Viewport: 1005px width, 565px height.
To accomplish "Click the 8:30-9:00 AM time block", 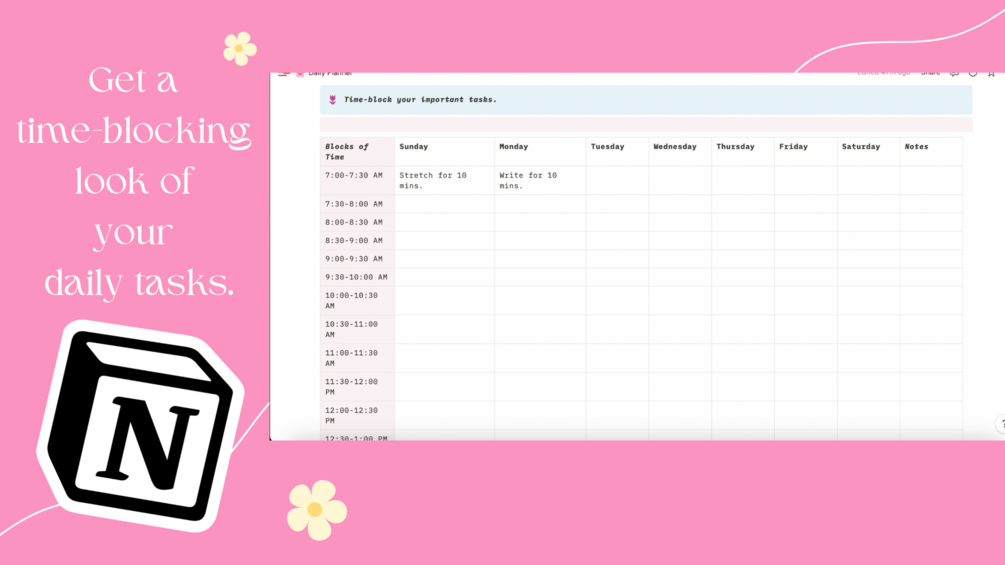I will click(358, 240).
